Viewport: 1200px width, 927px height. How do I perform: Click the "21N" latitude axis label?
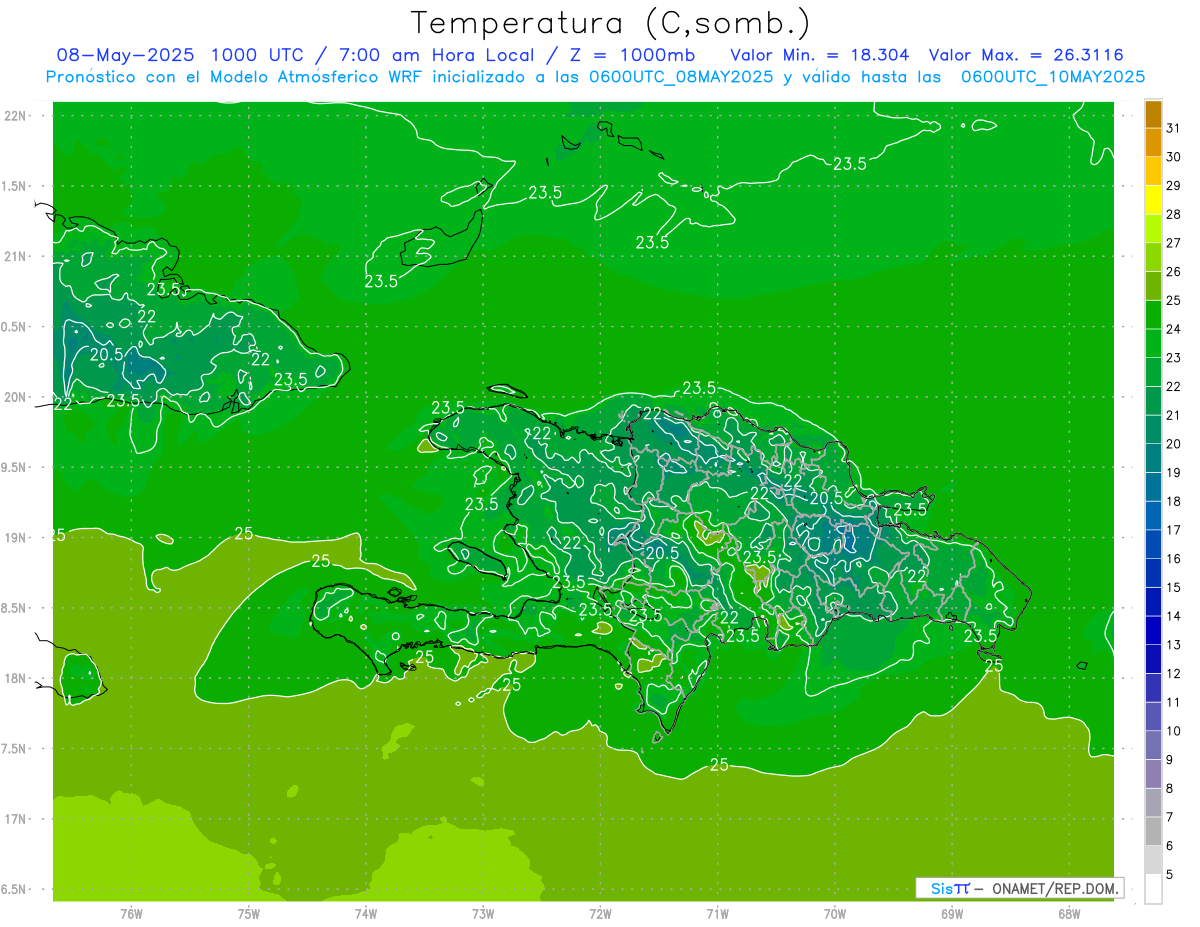pos(15,256)
